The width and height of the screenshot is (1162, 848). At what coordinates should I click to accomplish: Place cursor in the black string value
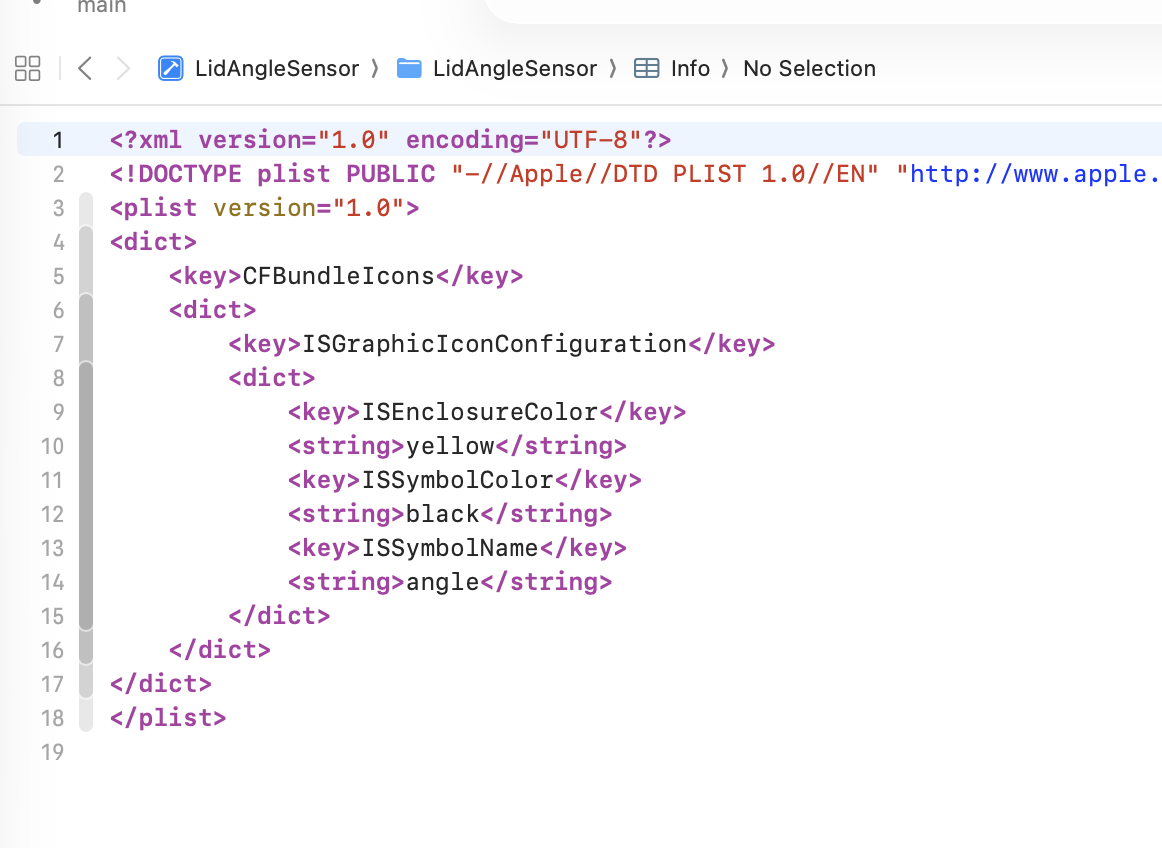[x=442, y=514]
